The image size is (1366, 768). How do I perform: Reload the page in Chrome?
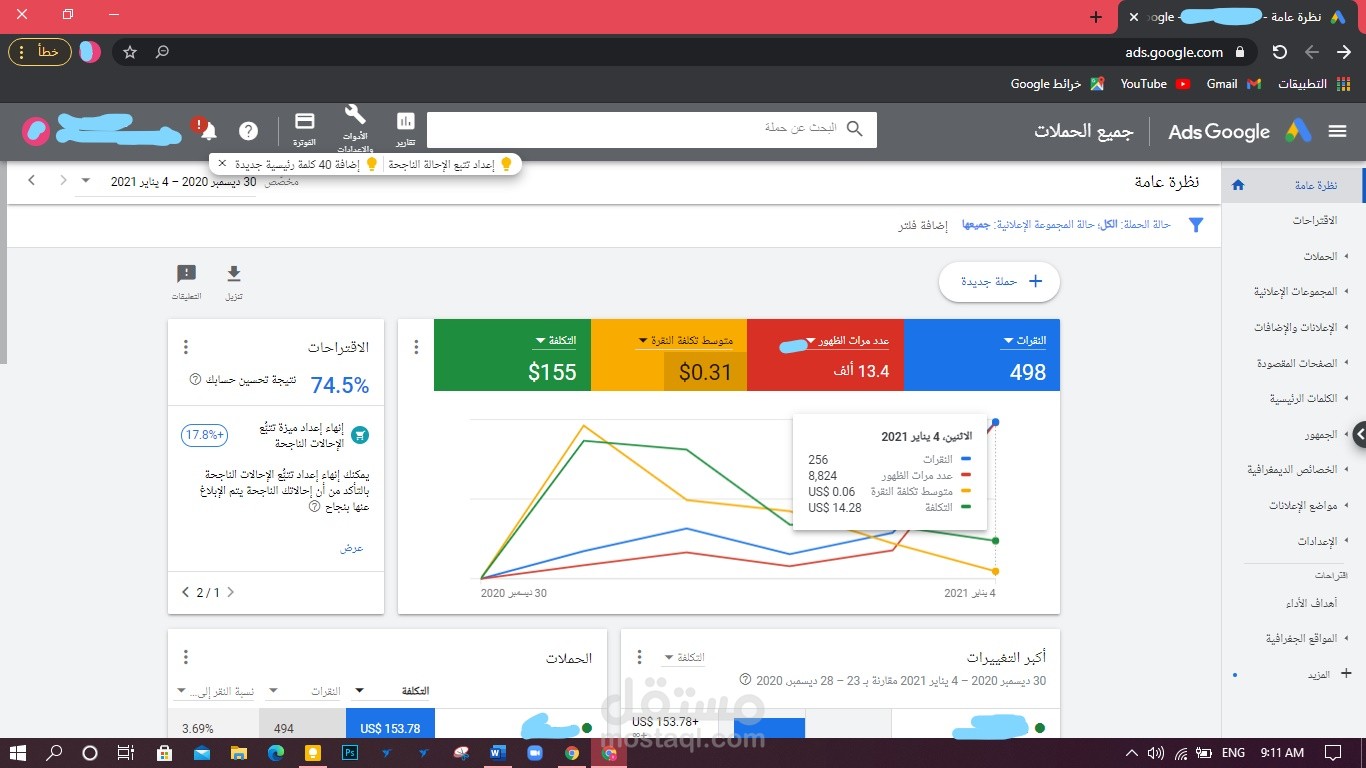tap(1279, 52)
